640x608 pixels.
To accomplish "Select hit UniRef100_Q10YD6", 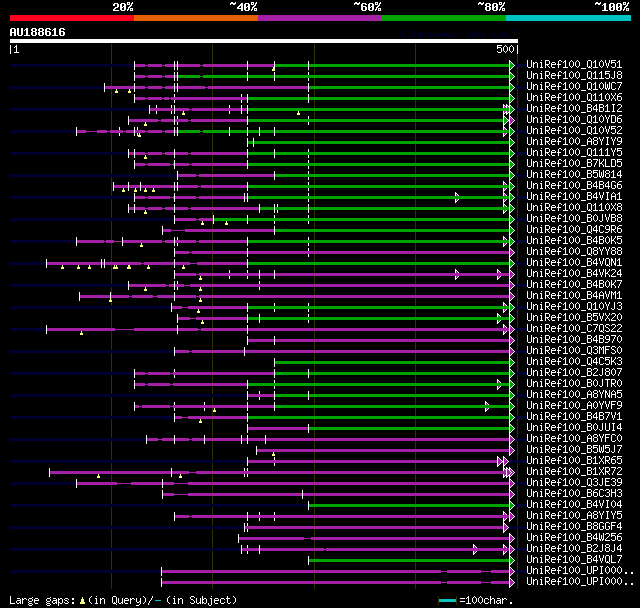I will tap(574, 120).
